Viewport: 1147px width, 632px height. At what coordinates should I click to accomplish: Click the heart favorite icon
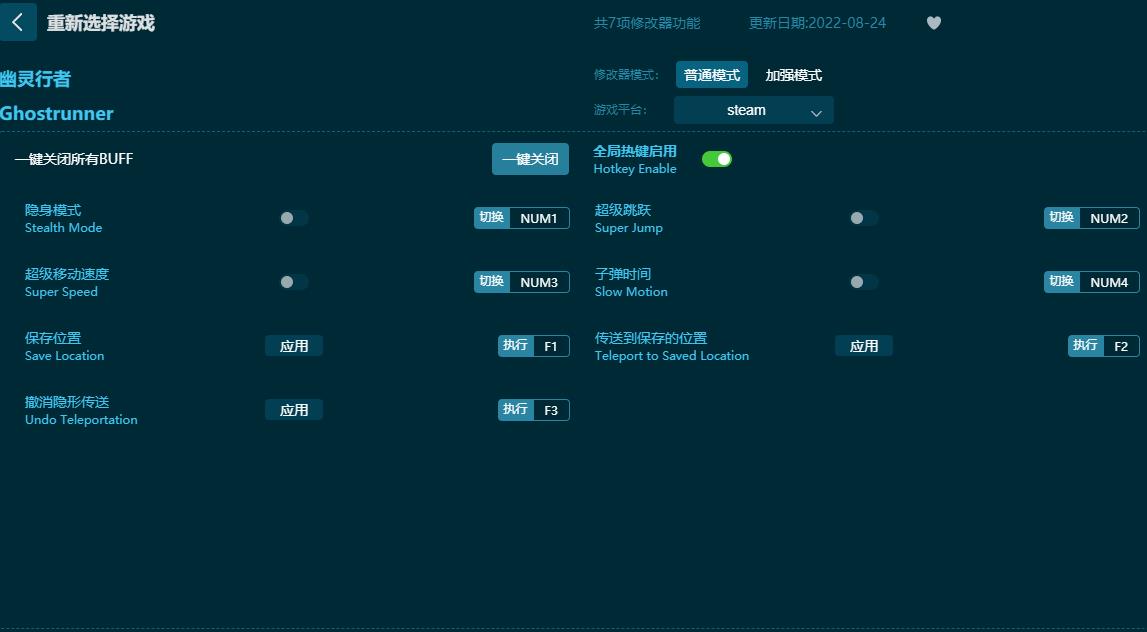point(933,23)
